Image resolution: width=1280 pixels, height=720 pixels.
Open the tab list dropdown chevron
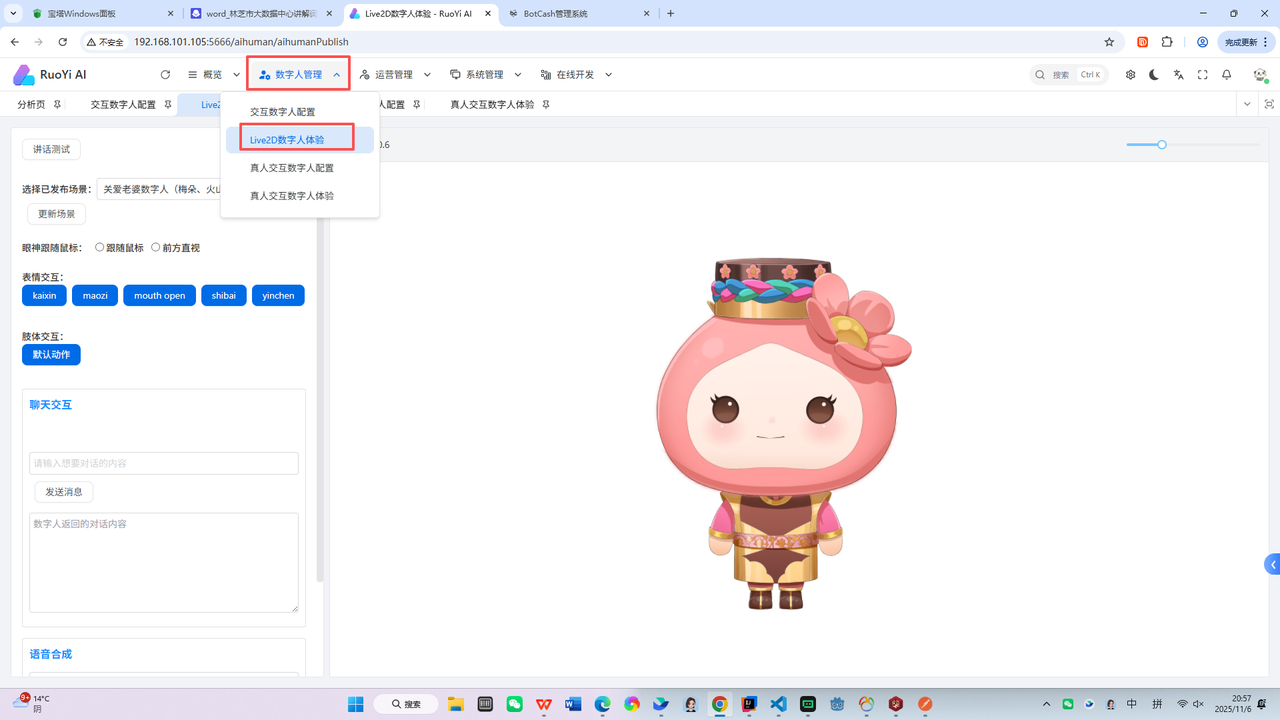pos(1246,104)
